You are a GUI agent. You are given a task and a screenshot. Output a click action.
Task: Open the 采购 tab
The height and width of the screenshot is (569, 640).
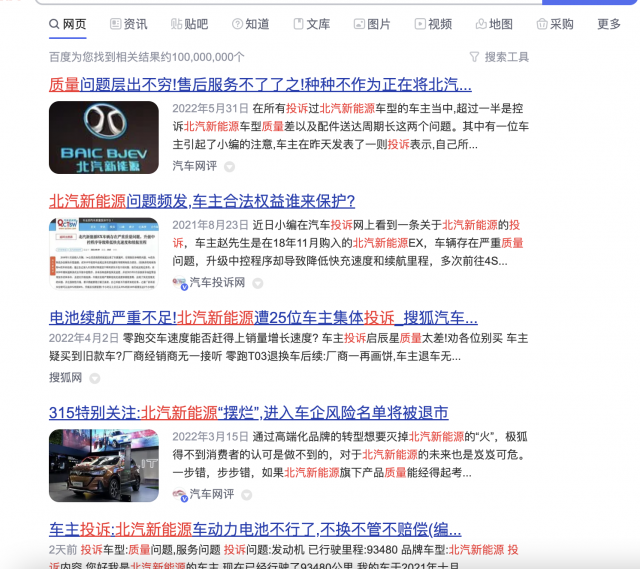click(x=555, y=24)
